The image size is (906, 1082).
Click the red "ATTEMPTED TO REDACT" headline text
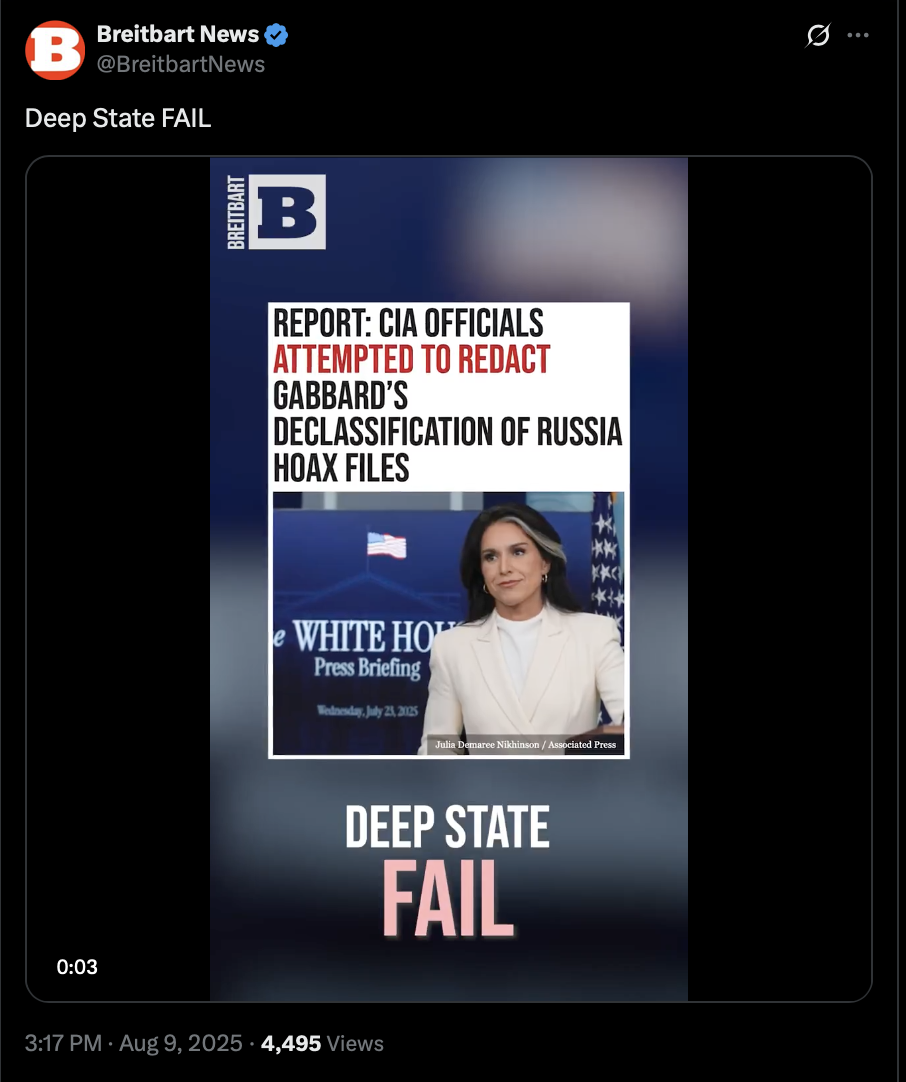[x=411, y=360]
